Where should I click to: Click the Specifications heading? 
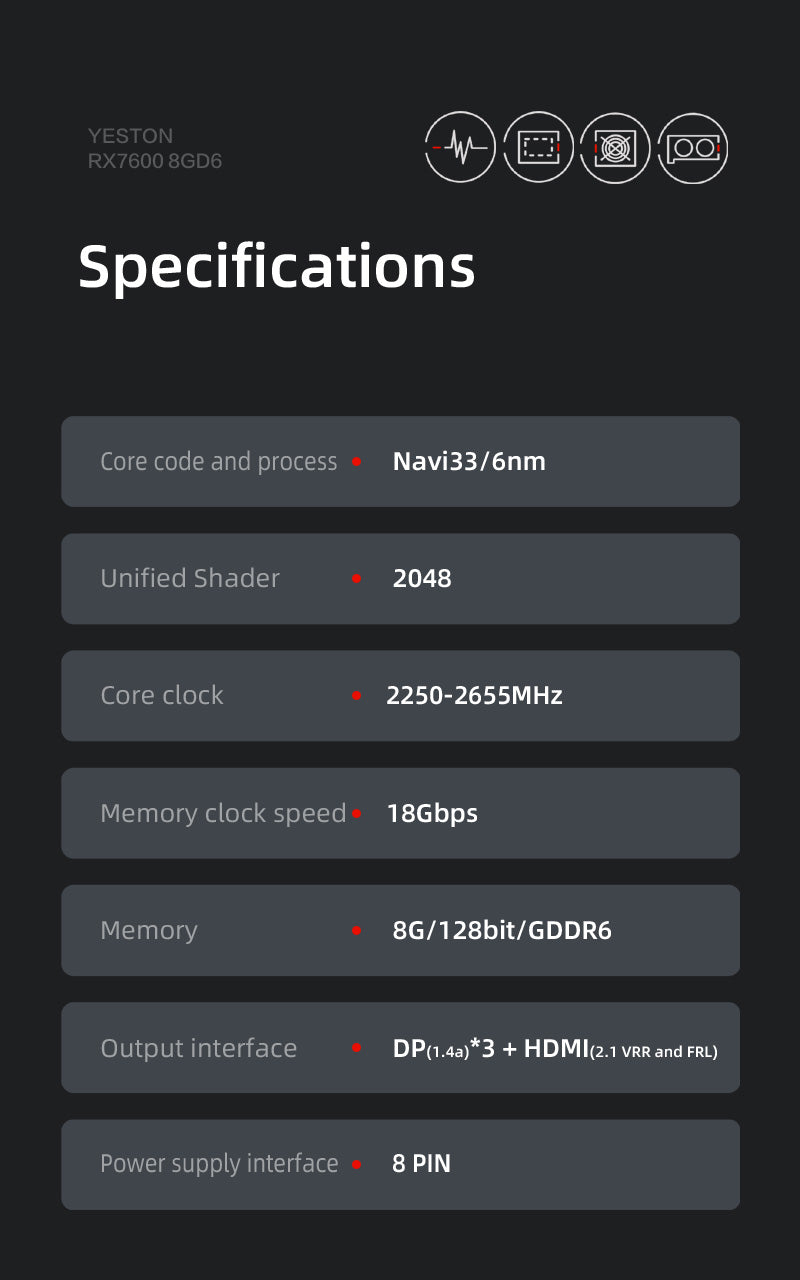tap(277, 268)
